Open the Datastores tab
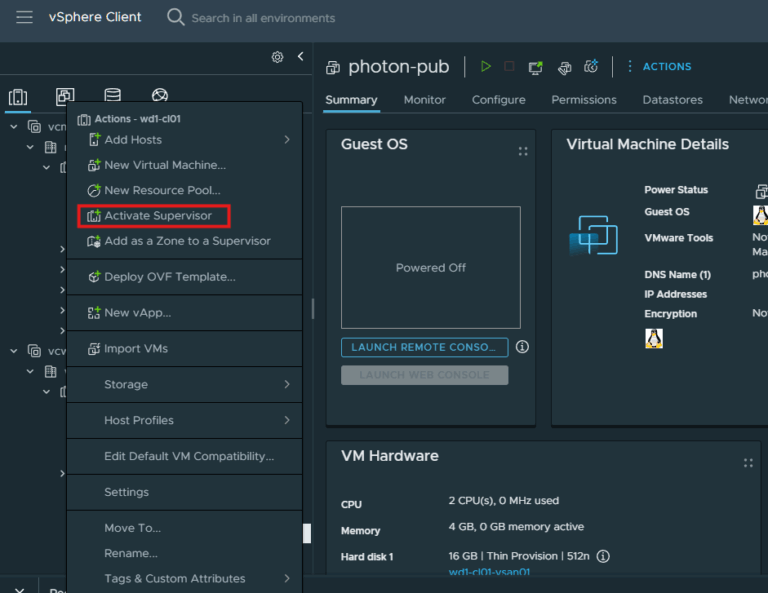 pyautogui.click(x=672, y=100)
